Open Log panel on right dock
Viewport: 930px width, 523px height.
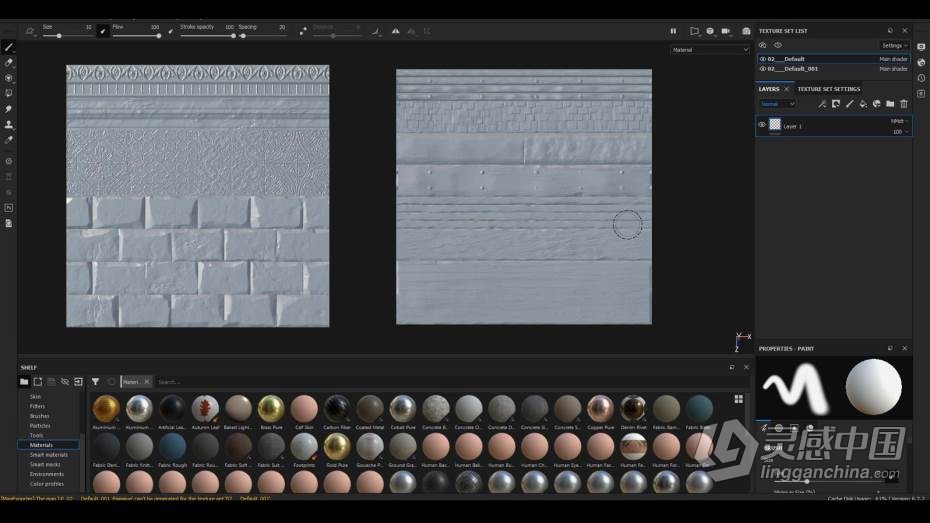pos(921,93)
